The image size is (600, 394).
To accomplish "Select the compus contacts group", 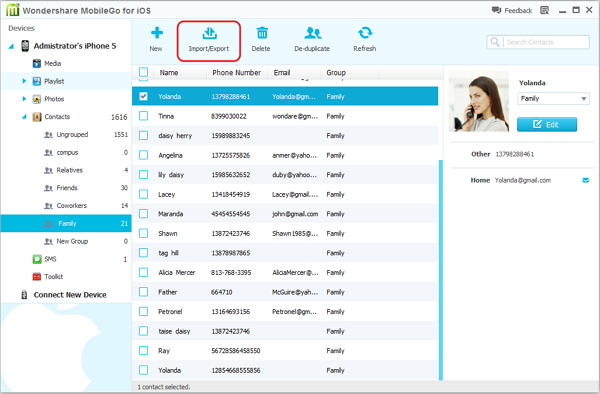I will [66, 152].
